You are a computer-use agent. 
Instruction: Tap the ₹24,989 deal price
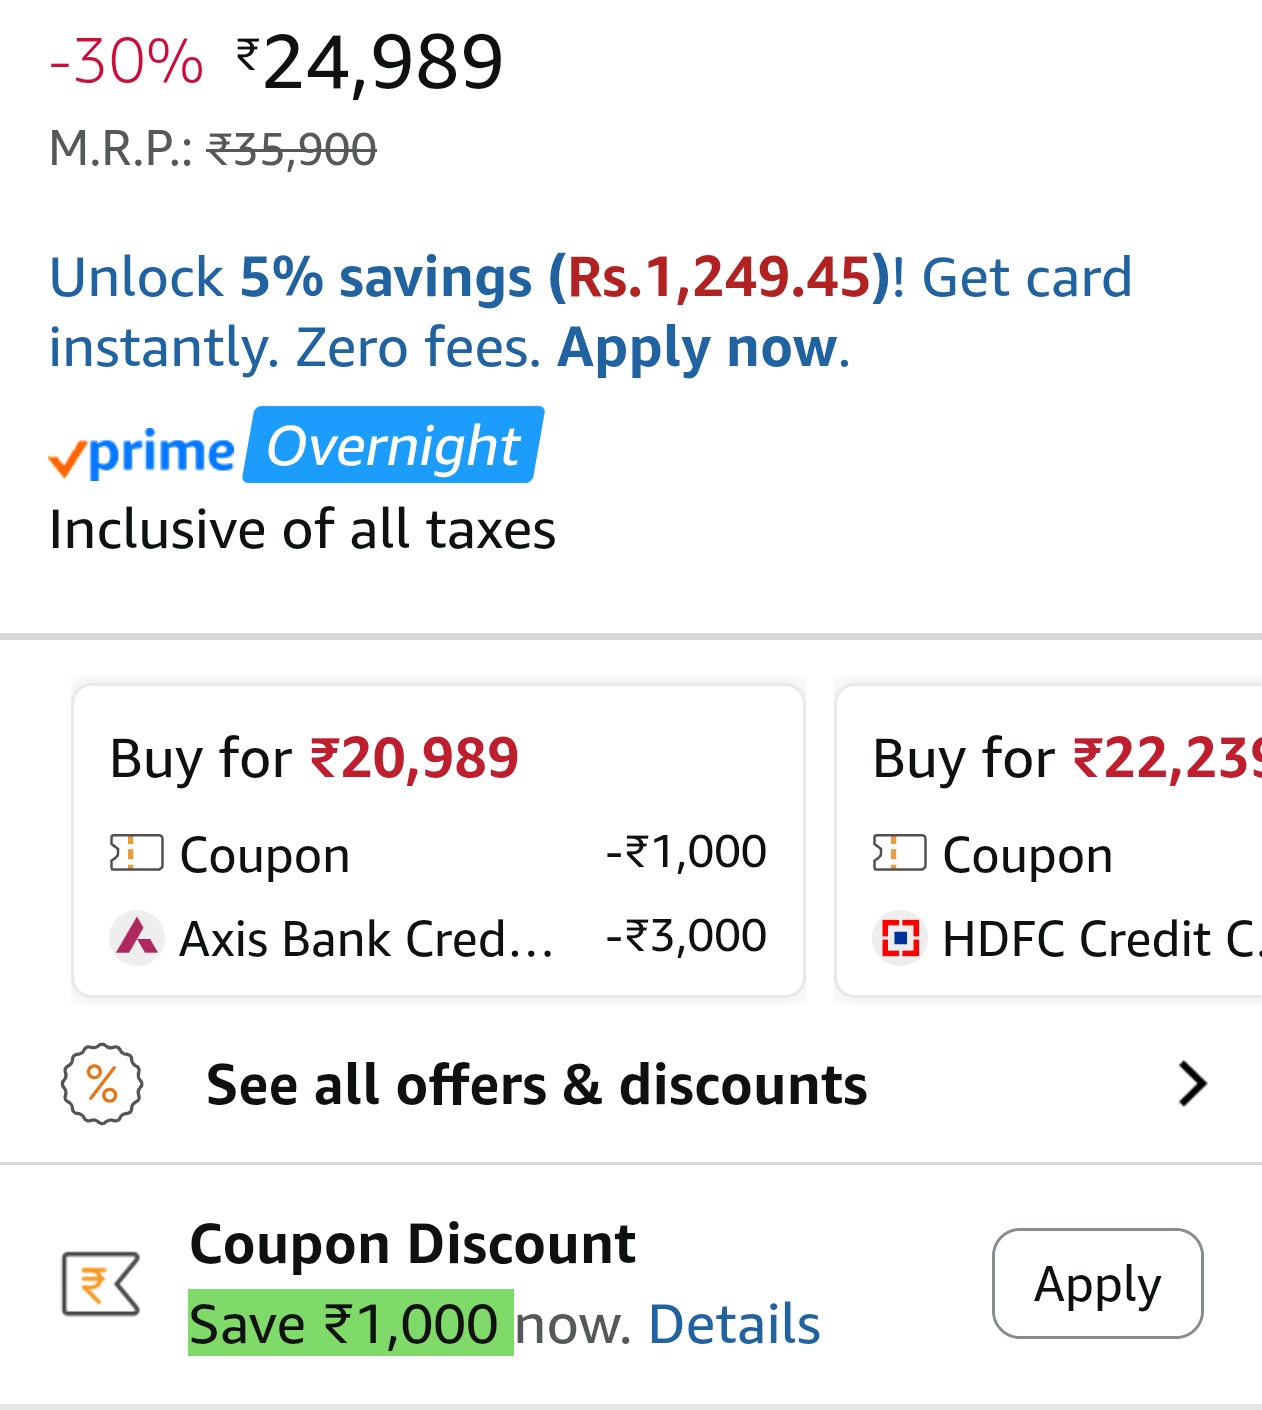(x=382, y=63)
